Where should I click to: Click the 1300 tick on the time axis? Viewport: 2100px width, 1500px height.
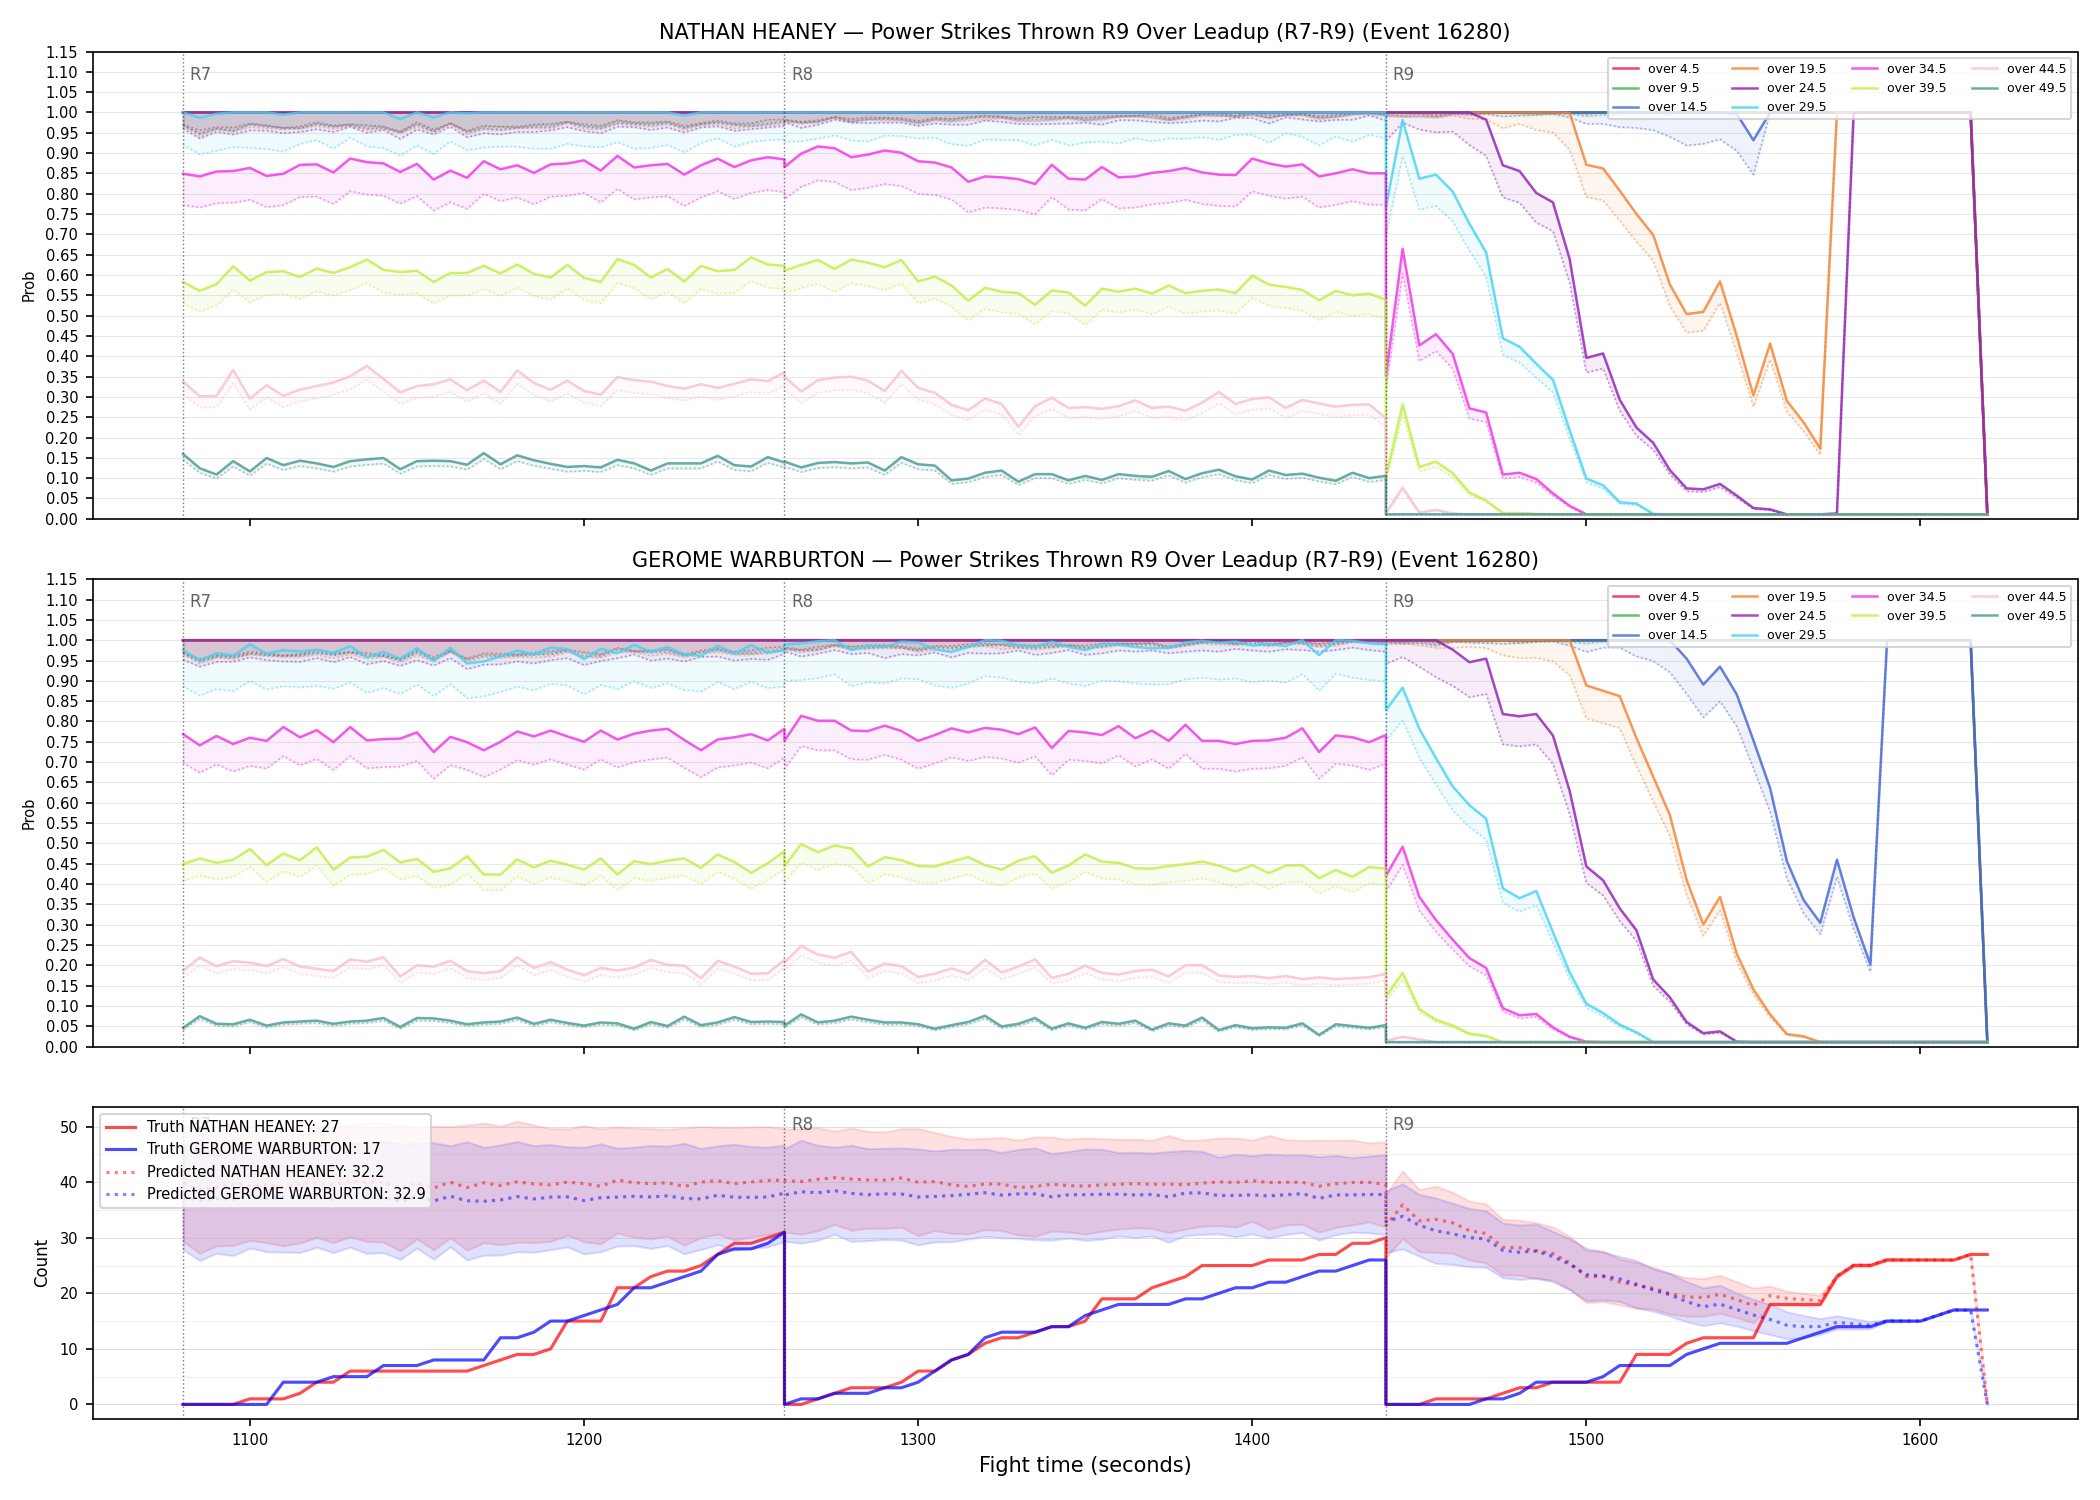pos(918,1439)
